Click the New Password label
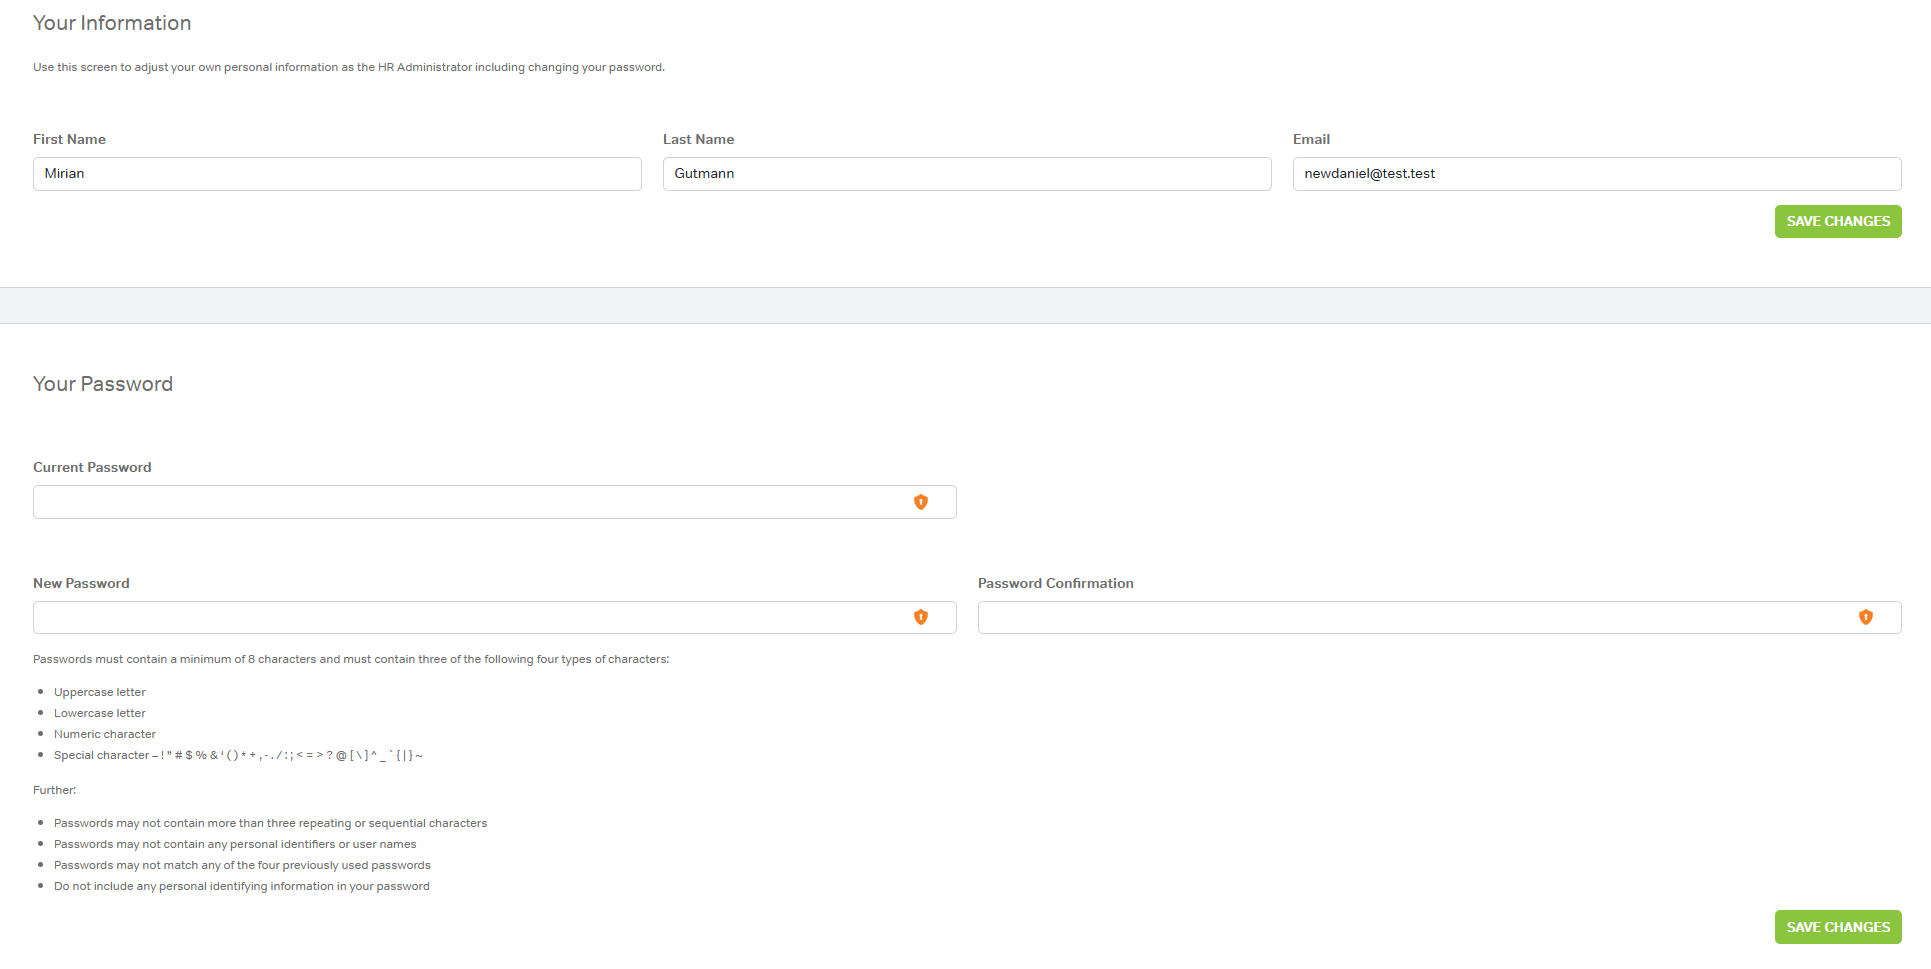1931x969 pixels. [x=81, y=583]
